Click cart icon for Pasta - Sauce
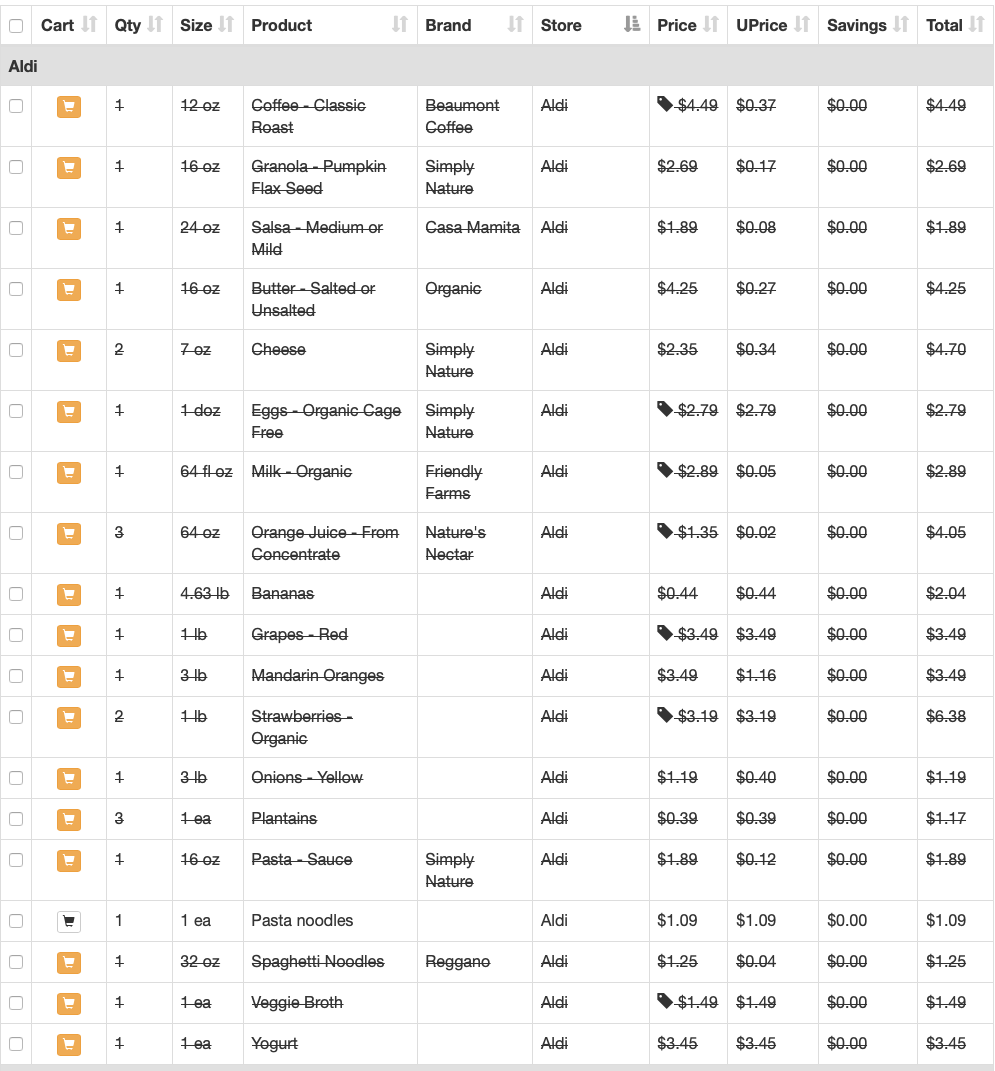The image size is (995, 1071). pos(69,860)
